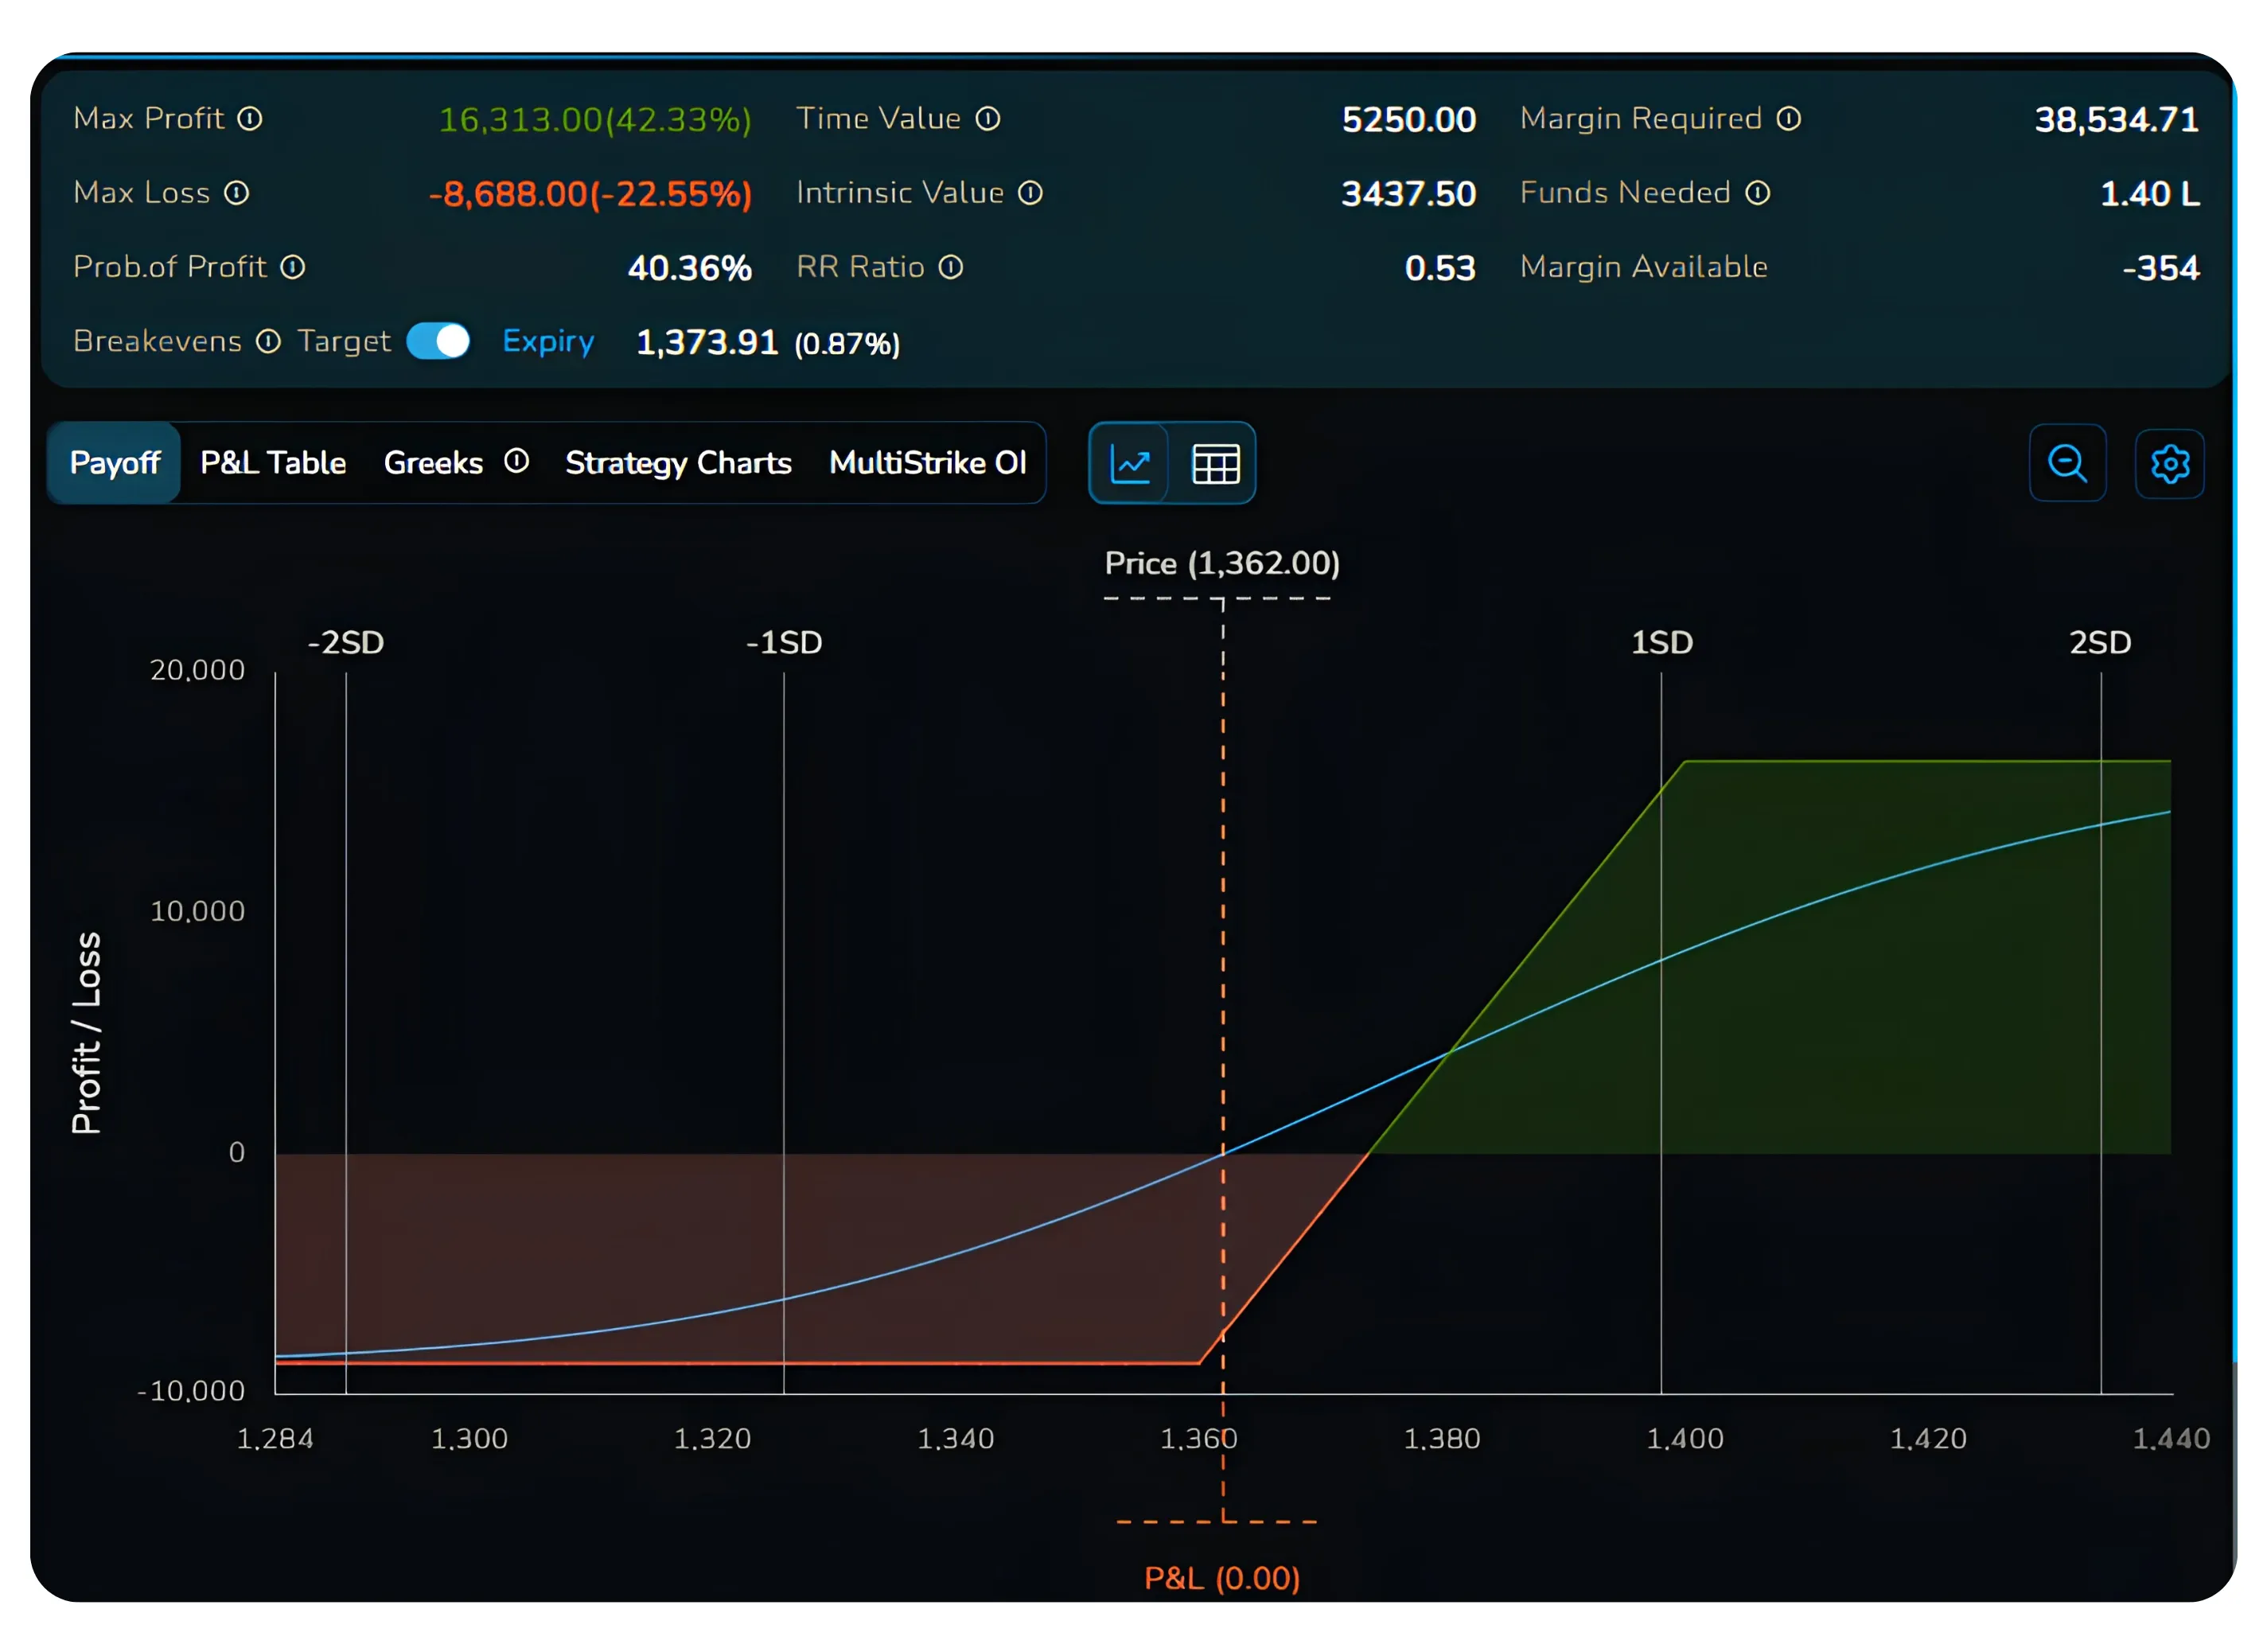Open the Funds Needed info icon
Screen dimensions: 2267x1652
point(1758,193)
